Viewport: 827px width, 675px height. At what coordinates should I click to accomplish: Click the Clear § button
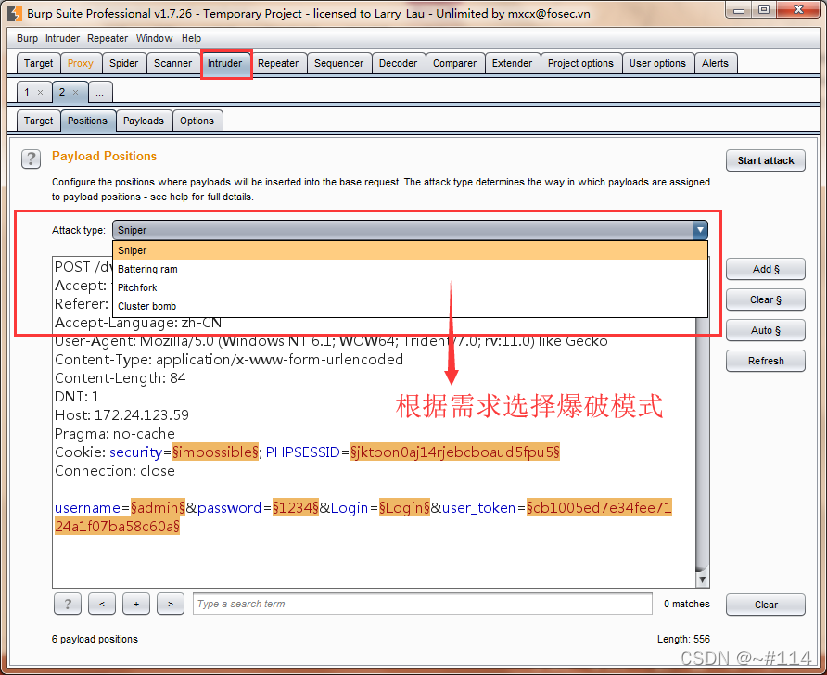pyautogui.click(x=766, y=300)
